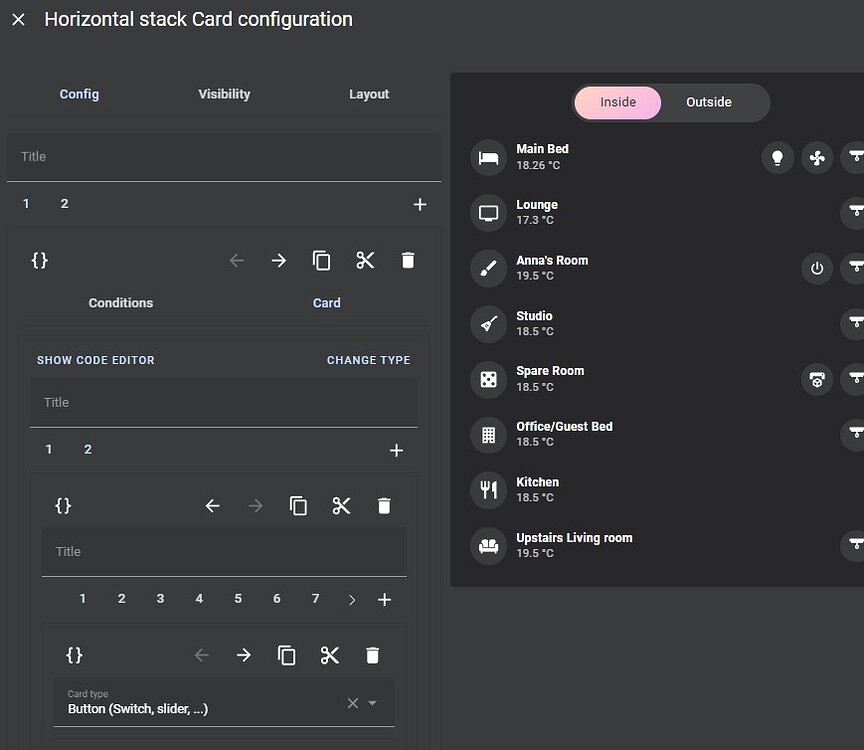Click the Main Bed bed icon

(x=488, y=158)
